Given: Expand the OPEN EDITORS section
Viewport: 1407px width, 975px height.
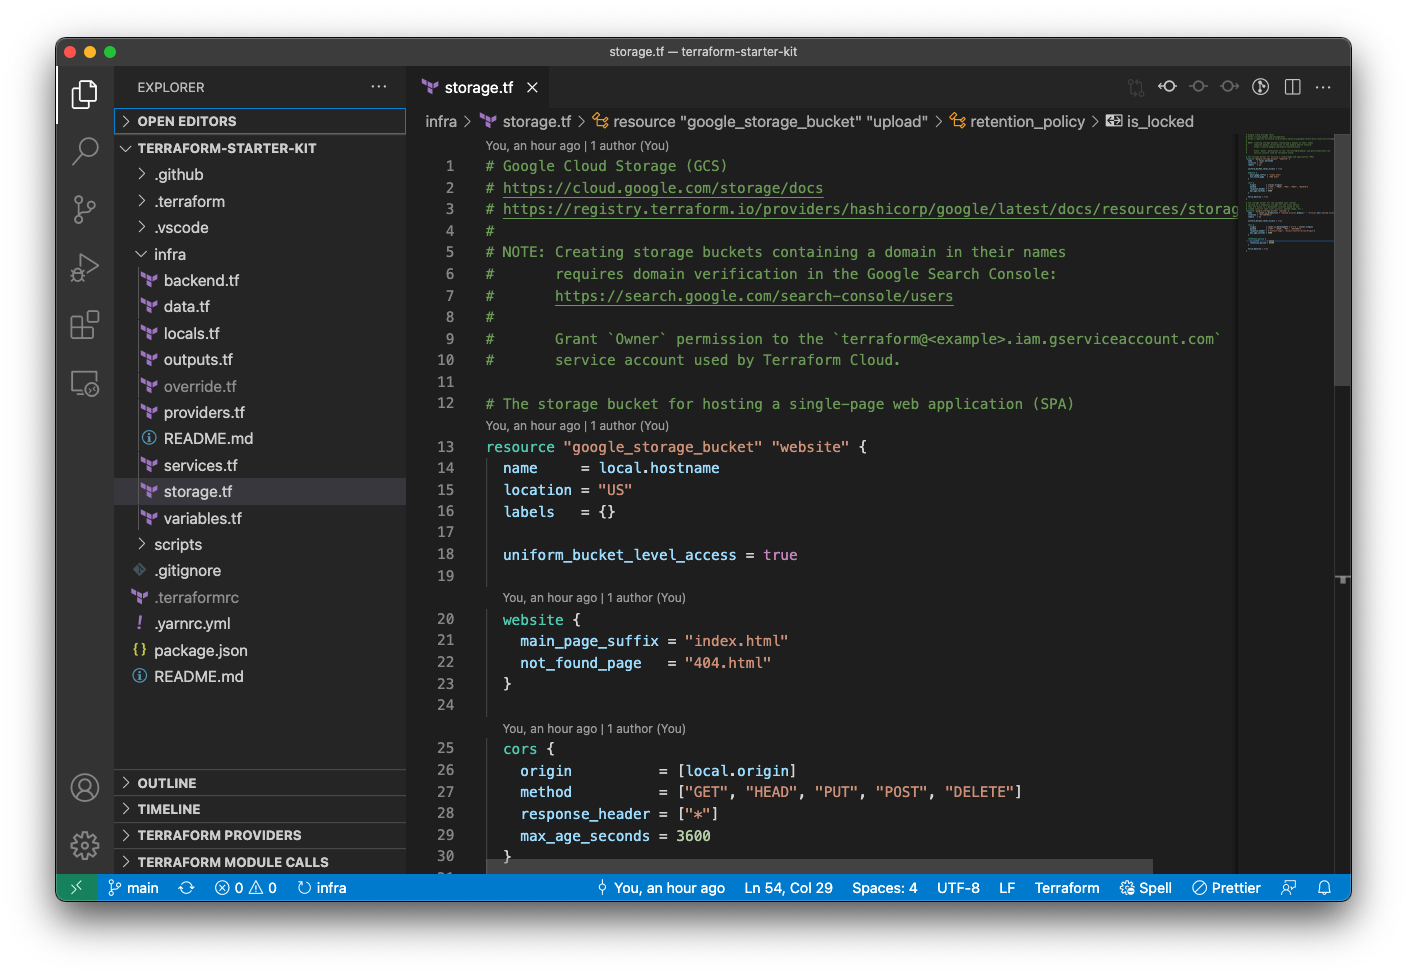Looking at the screenshot, I should pos(260,121).
